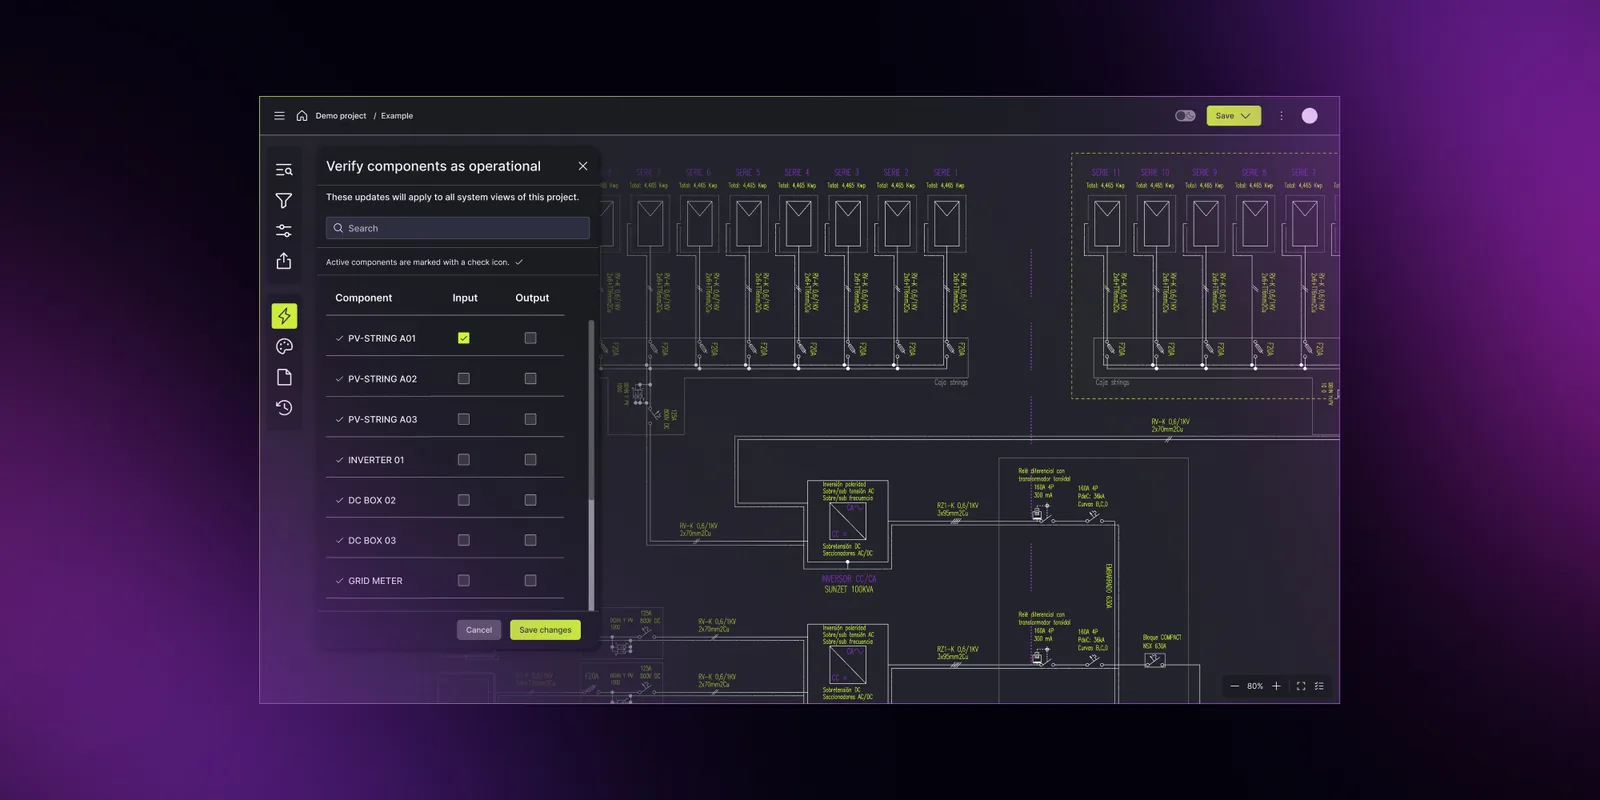Screen dimensions: 1600x800
Task: Check Input for GRID METER
Action: (464, 581)
